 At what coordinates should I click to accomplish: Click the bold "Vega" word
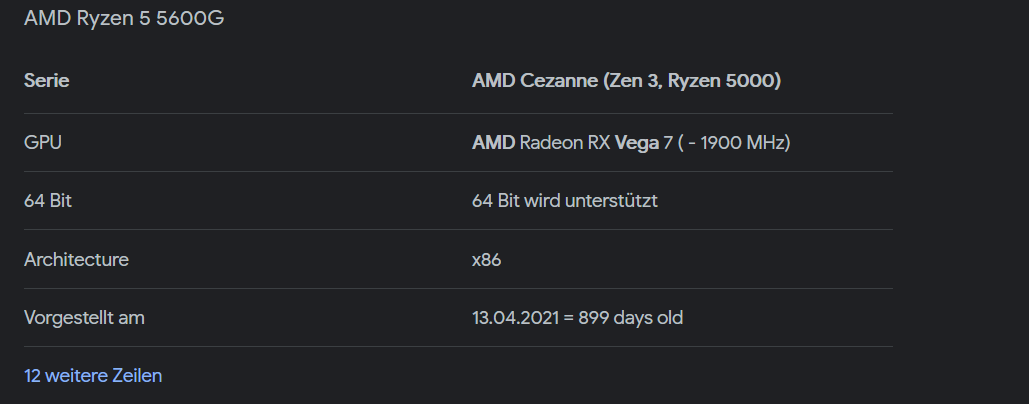click(x=636, y=143)
